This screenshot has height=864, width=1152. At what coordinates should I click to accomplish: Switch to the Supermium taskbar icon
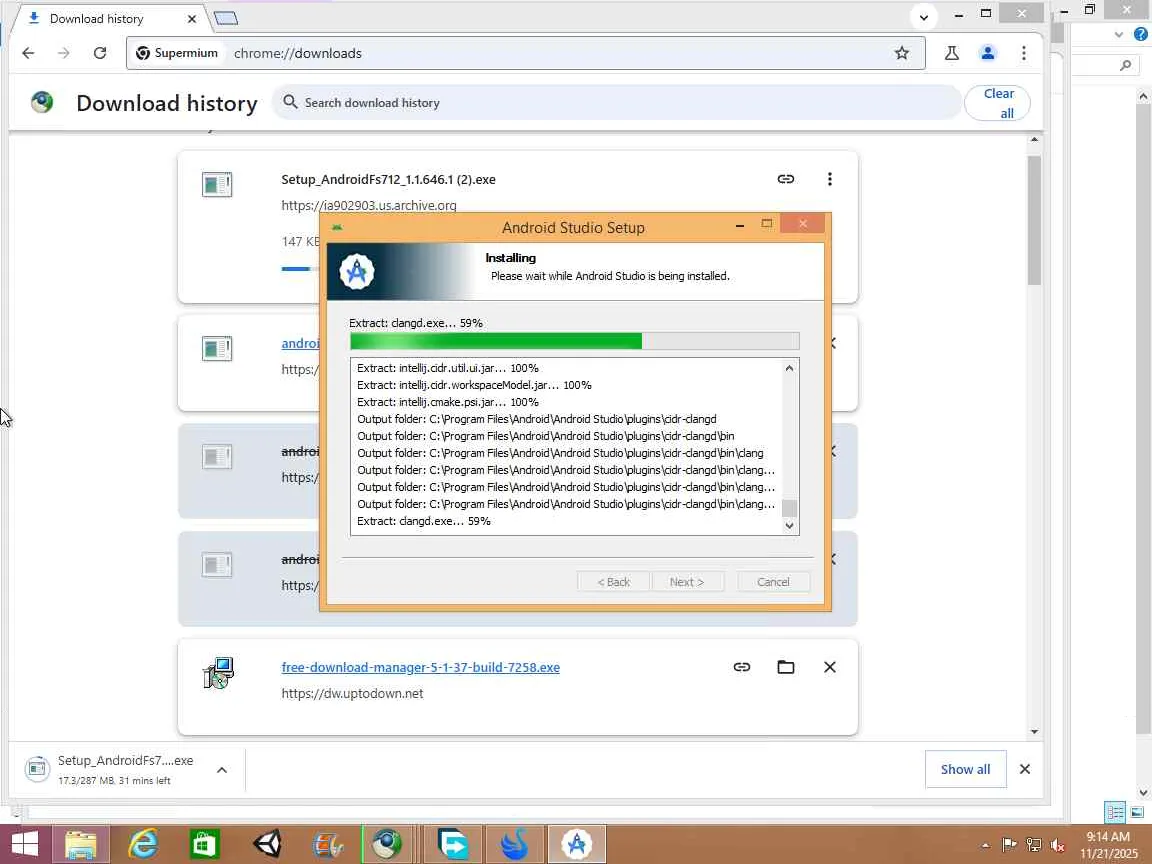coord(387,844)
